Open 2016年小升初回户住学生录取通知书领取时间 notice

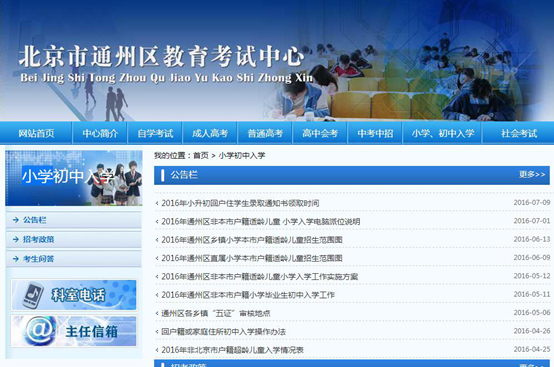240,203
